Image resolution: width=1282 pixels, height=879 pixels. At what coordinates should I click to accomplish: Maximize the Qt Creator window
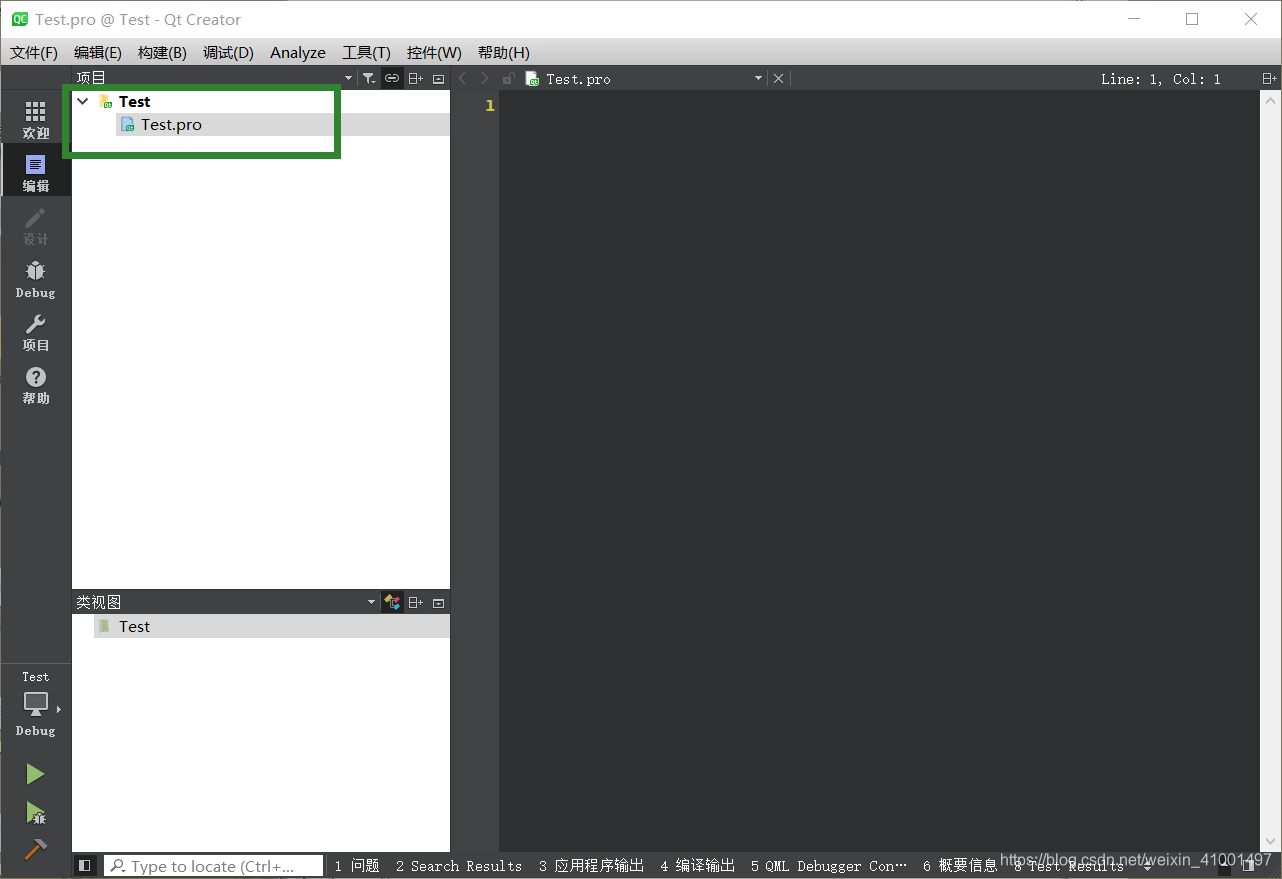point(1192,19)
